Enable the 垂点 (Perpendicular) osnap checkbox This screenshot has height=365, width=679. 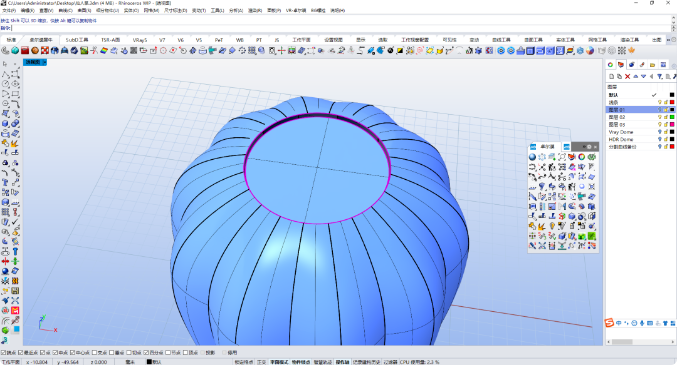pos(112,353)
